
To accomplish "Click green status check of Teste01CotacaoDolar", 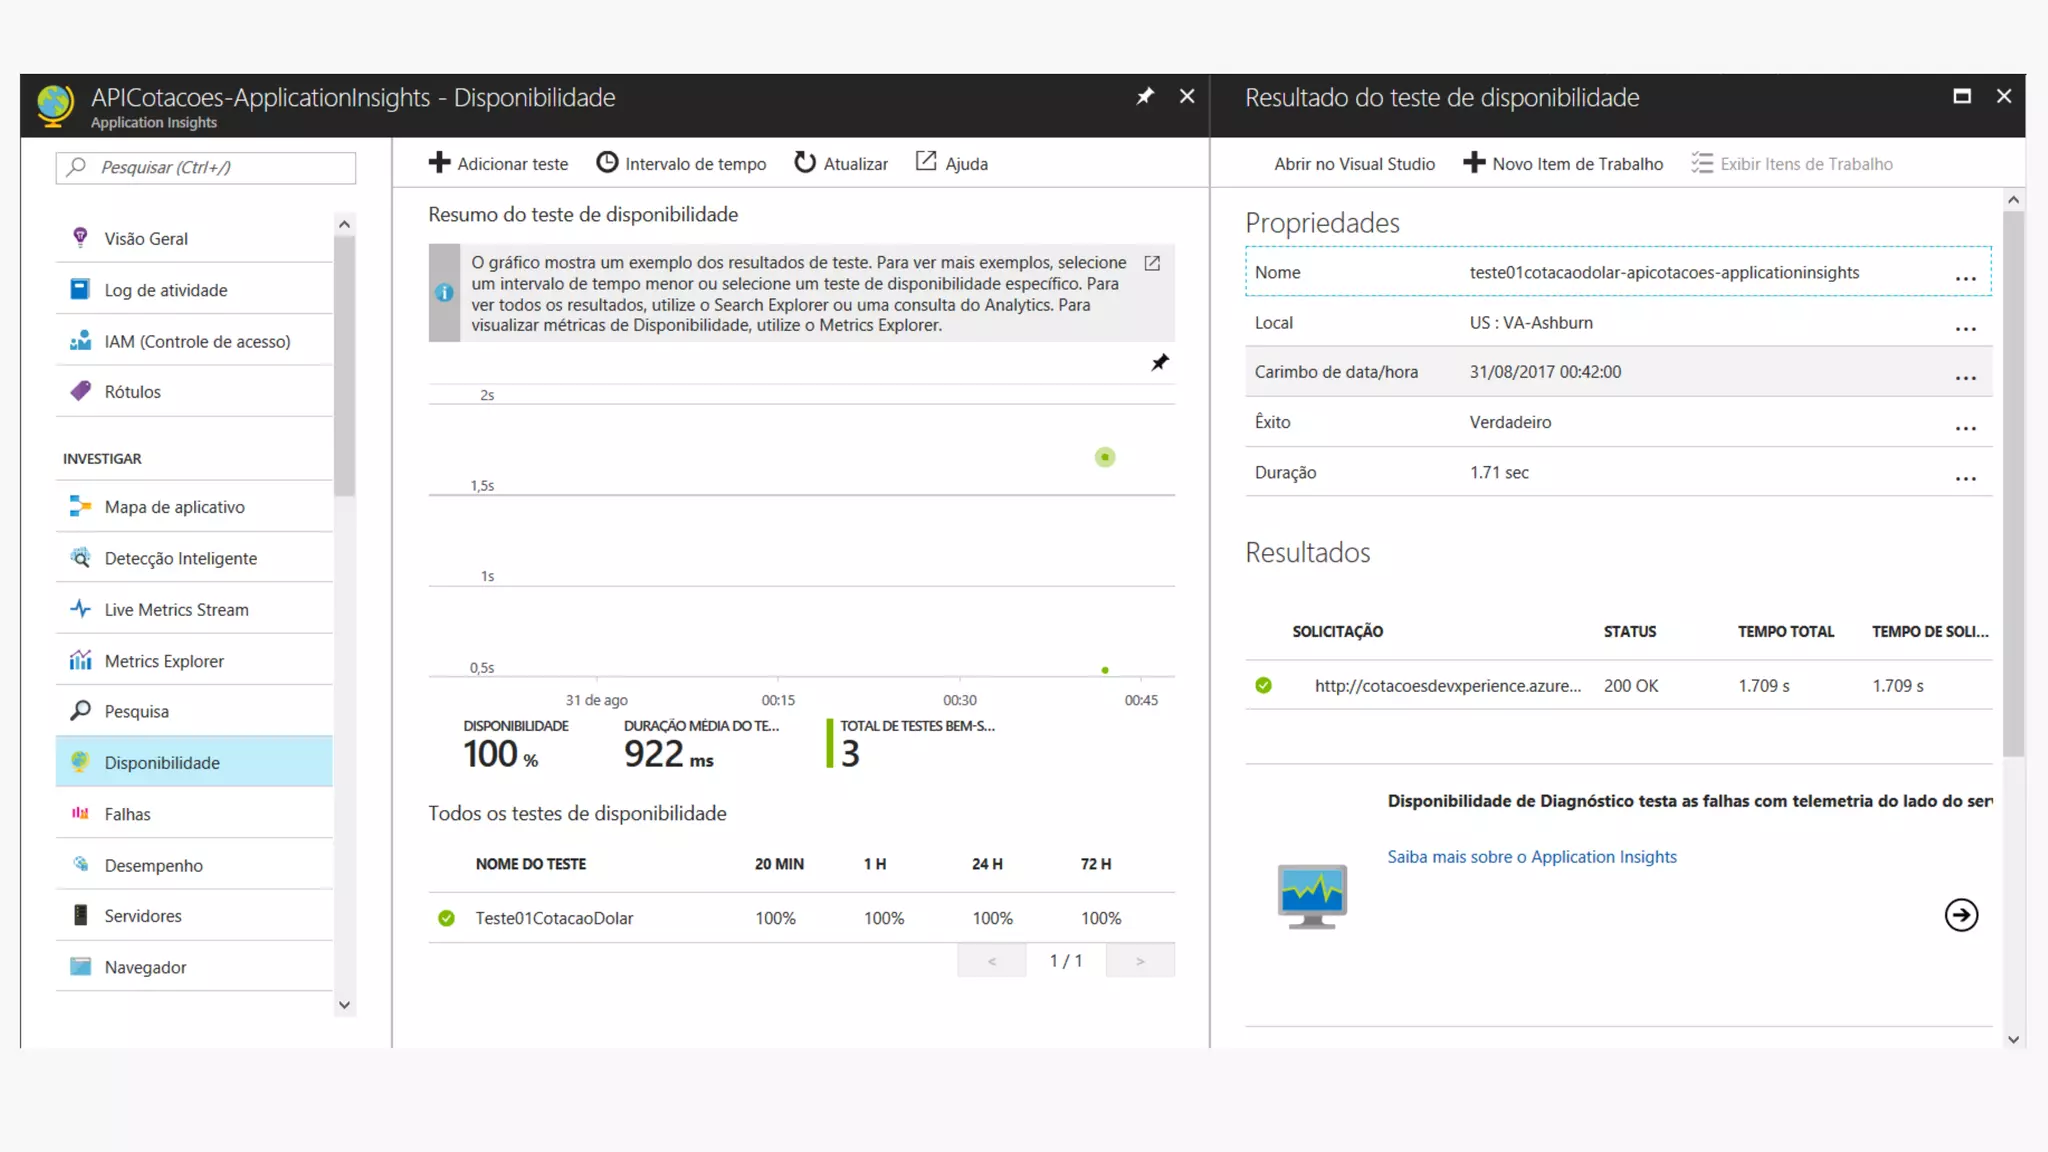I will pos(446,918).
